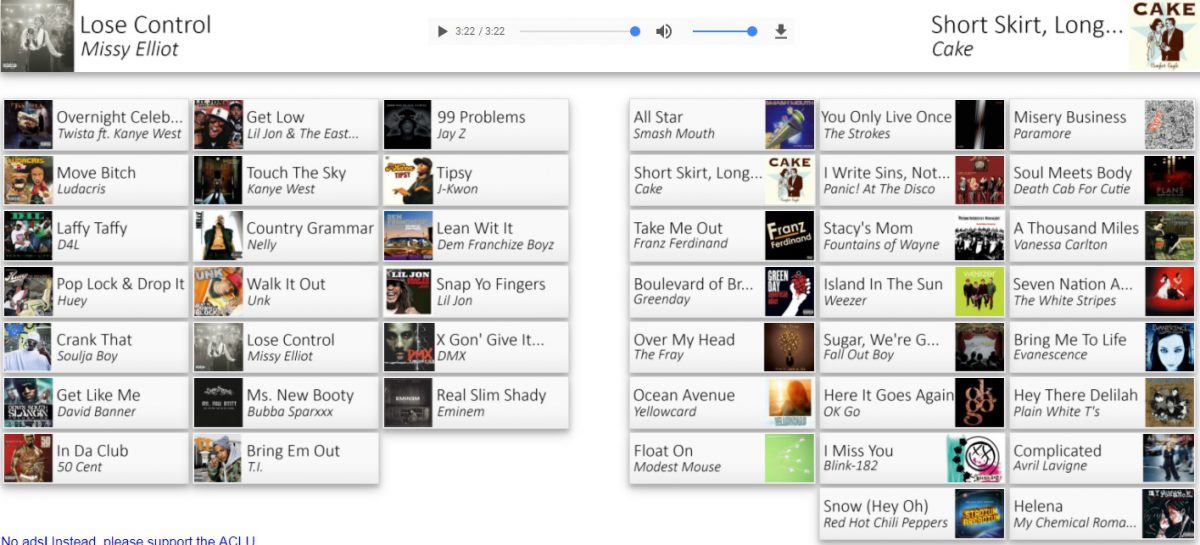Select Real Slim Shady by Eminem
This screenshot has width=1200, height=545.
pos(475,403)
